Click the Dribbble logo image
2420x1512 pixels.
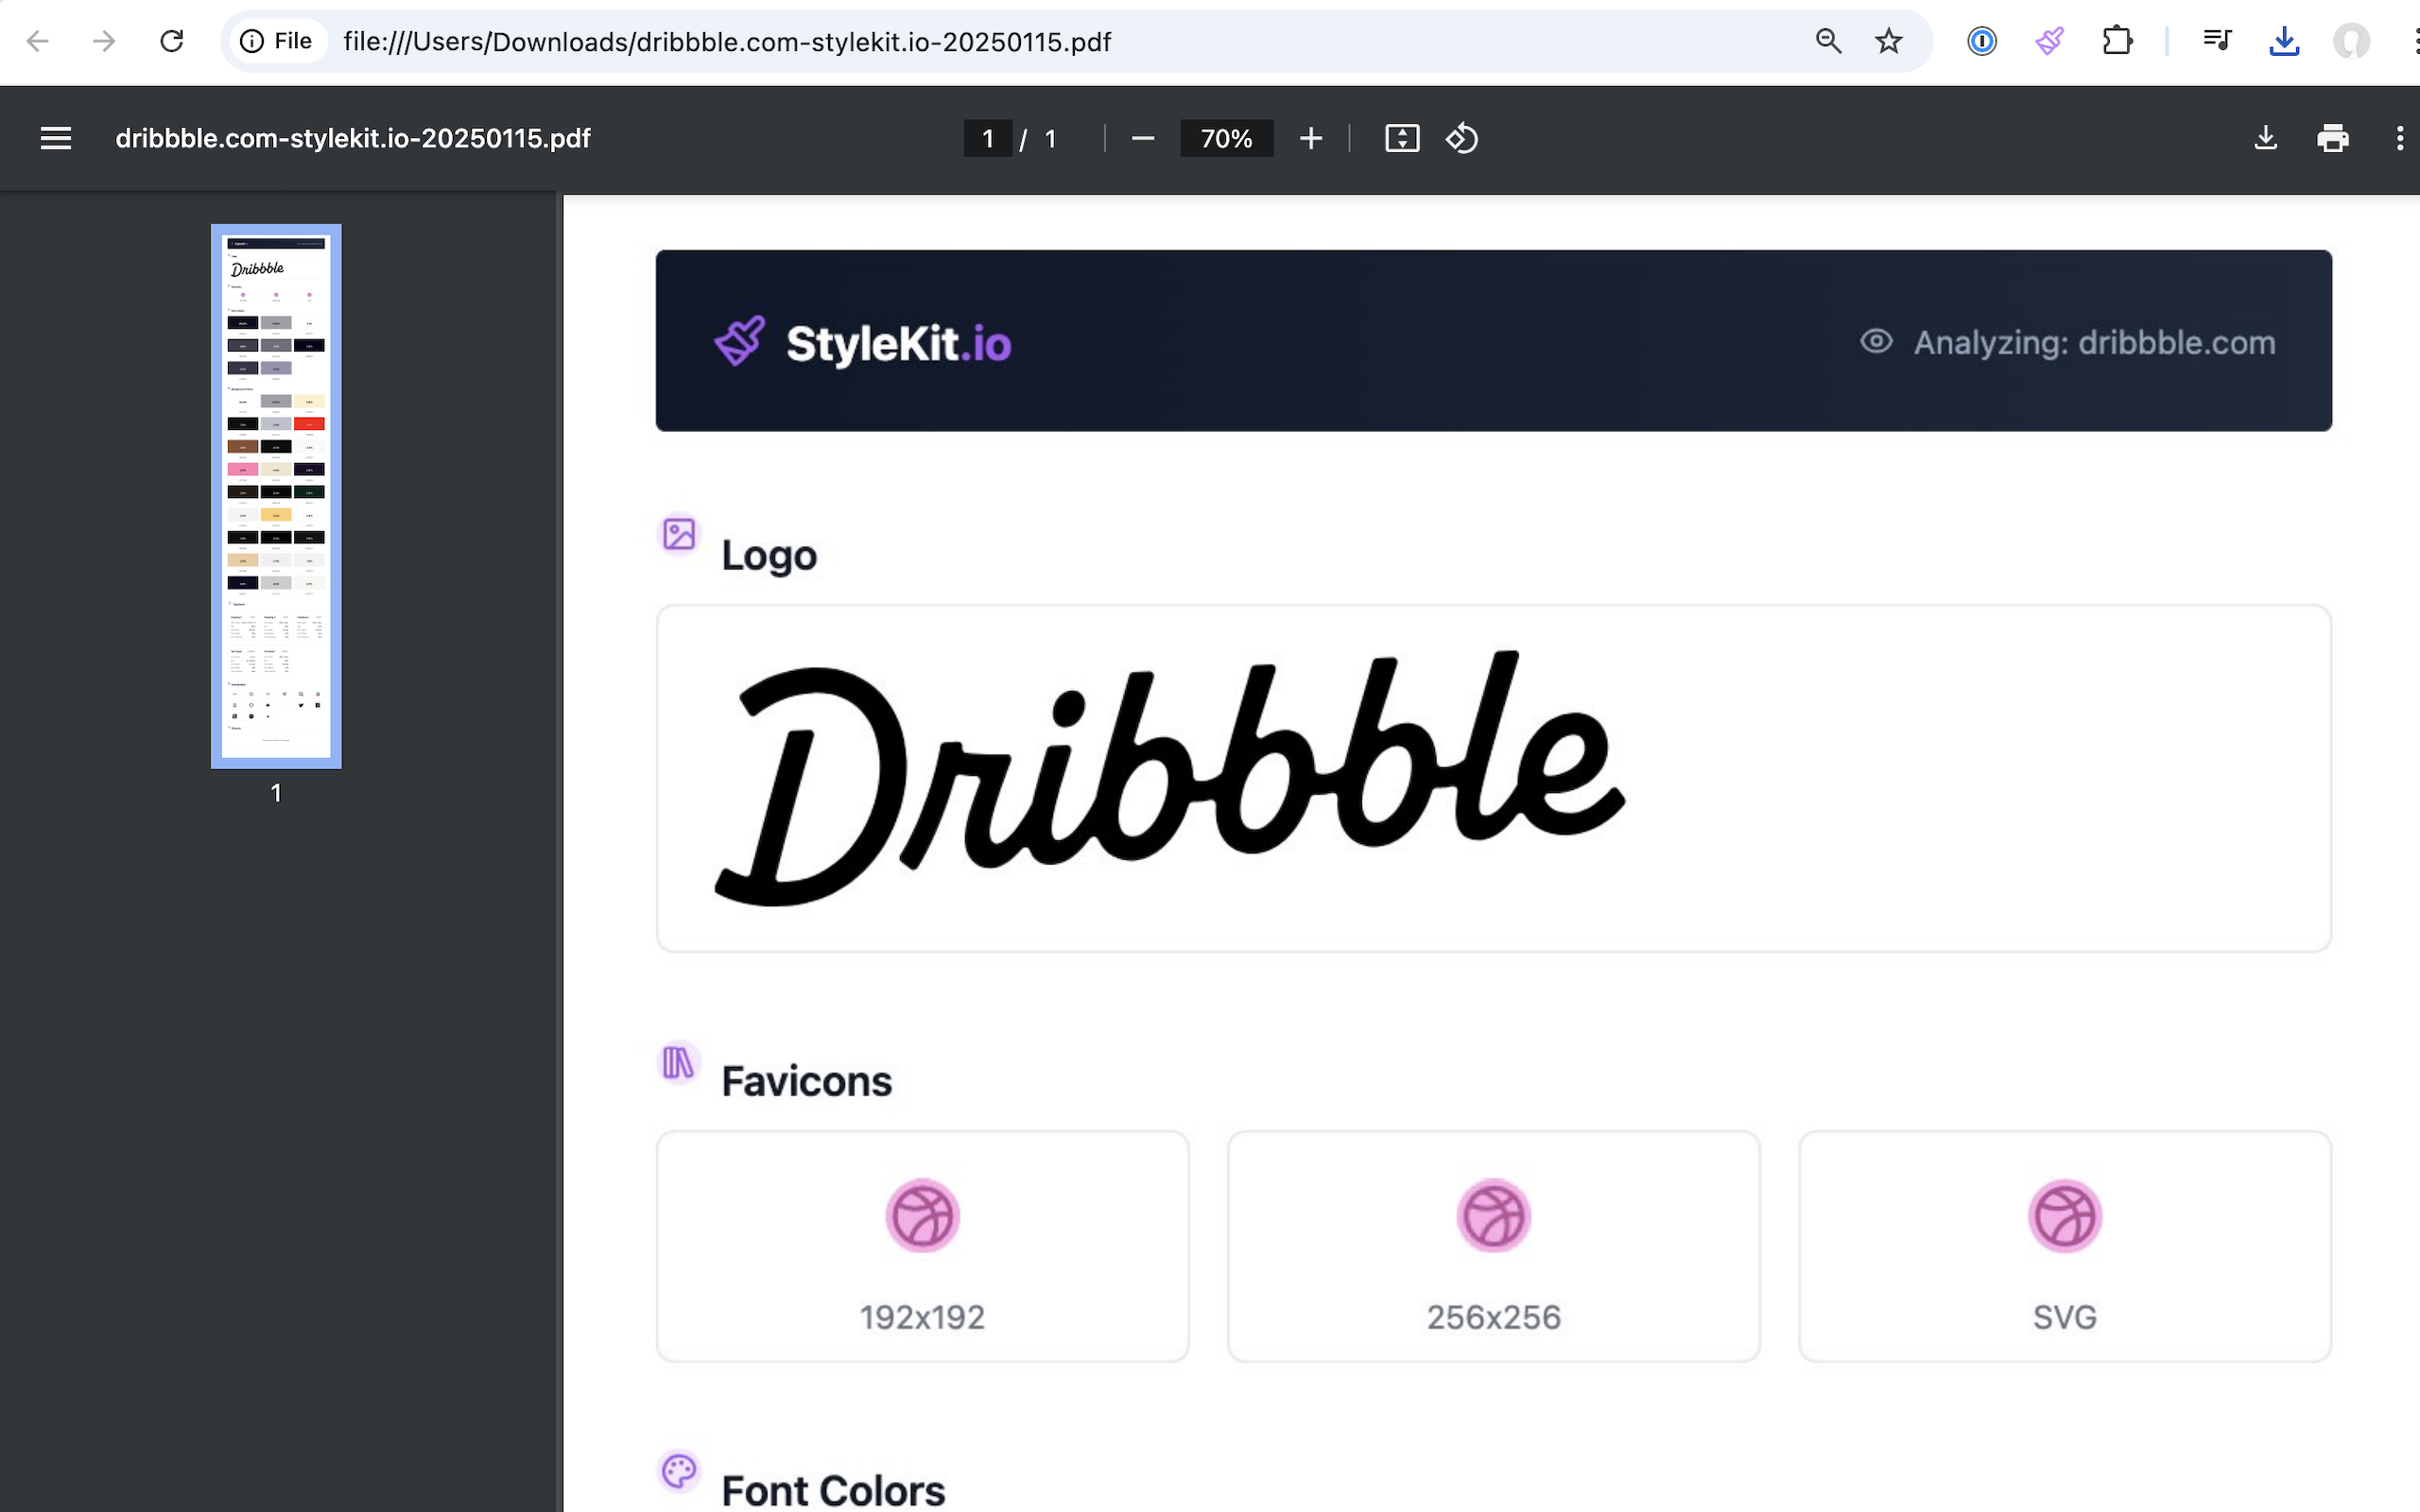click(1170, 778)
